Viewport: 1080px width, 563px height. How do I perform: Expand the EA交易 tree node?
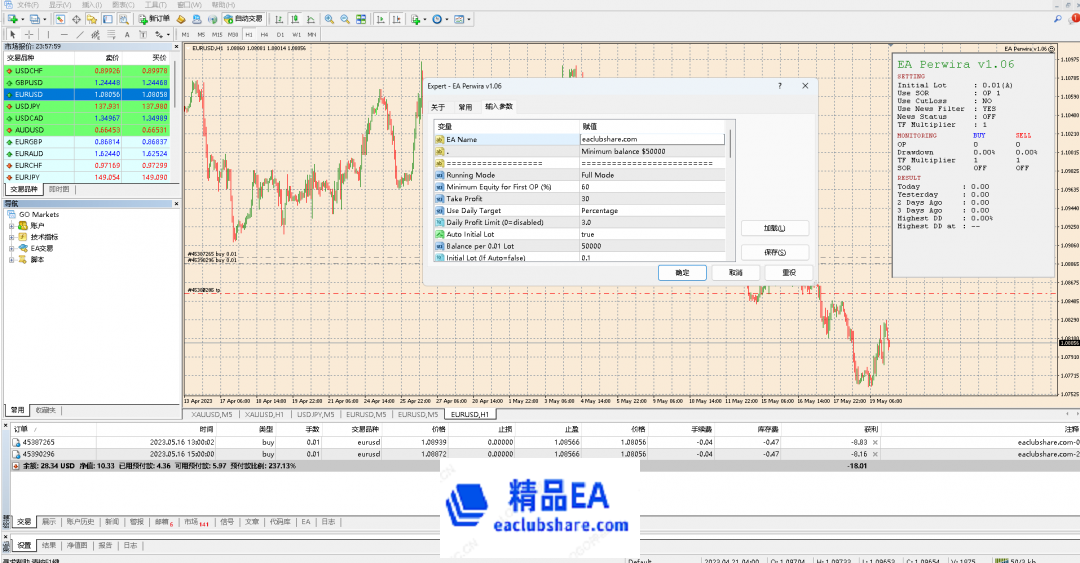coord(11,248)
